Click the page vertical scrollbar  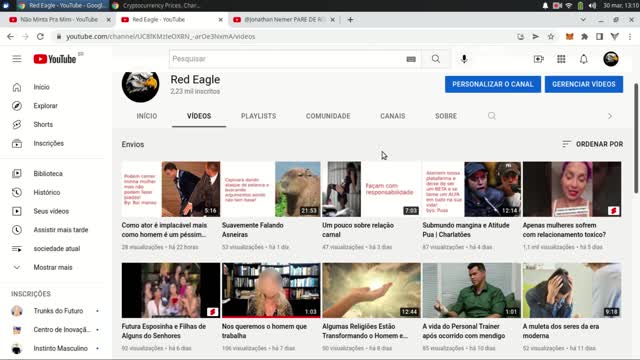[x=636, y=139]
